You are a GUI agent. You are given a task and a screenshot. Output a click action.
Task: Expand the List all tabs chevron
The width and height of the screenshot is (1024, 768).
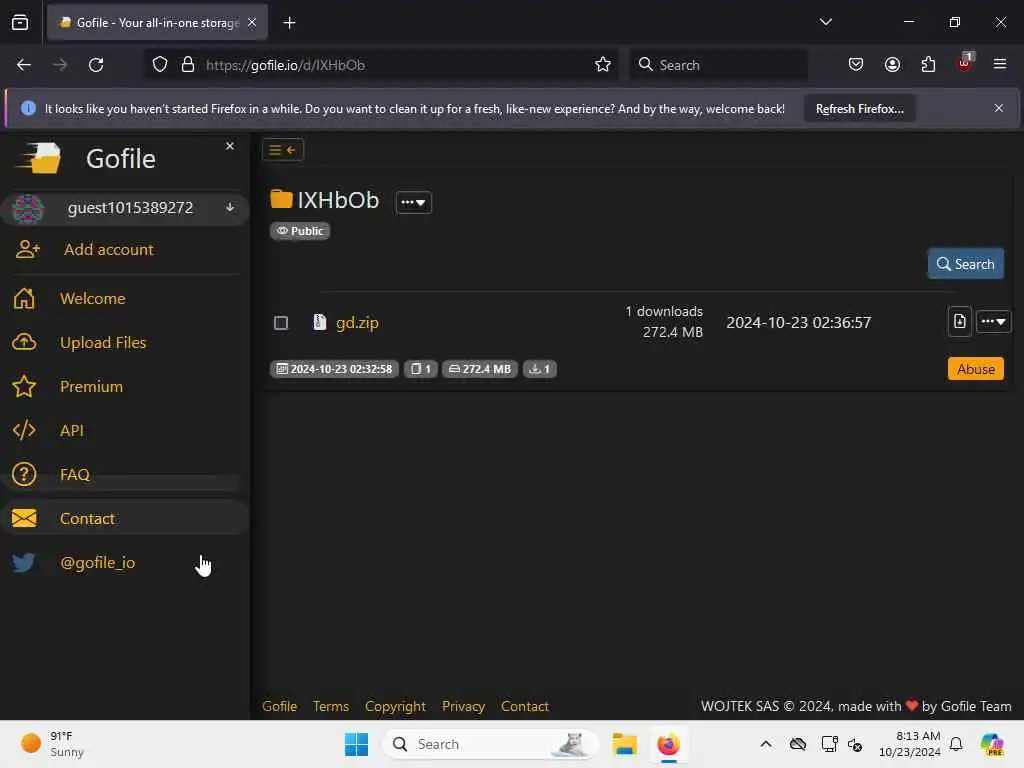point(825,22)
